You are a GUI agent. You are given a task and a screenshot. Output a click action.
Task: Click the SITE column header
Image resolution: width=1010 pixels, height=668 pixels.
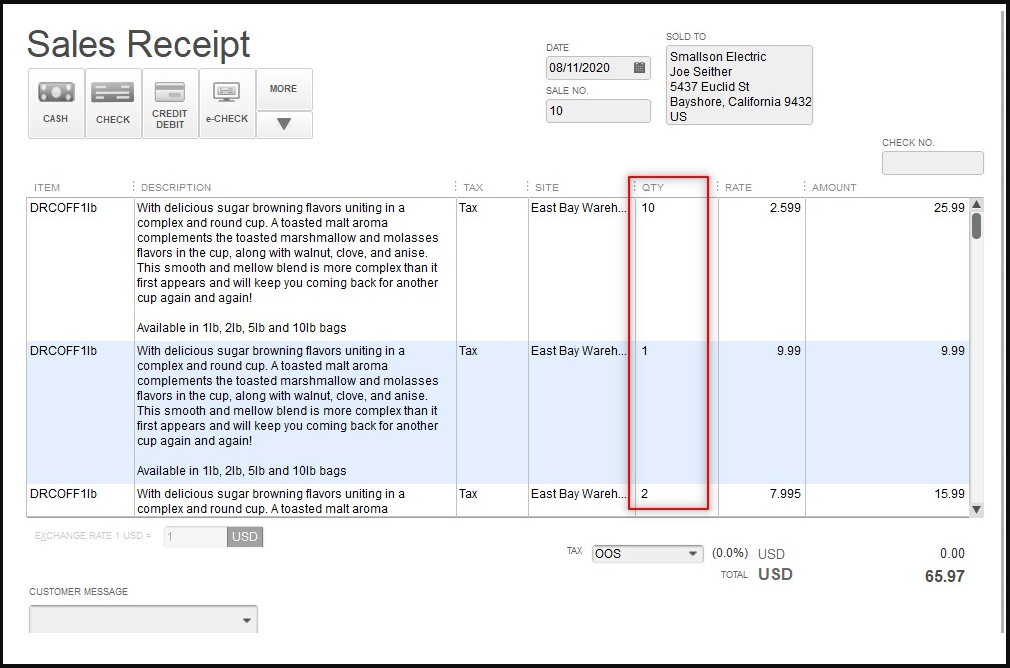point(546,187)
